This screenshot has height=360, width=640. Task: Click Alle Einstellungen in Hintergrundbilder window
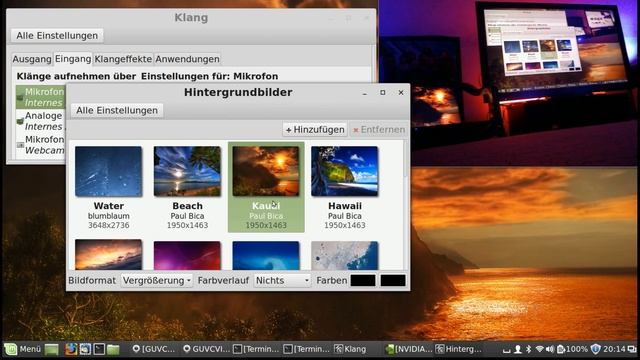point(117,110)
